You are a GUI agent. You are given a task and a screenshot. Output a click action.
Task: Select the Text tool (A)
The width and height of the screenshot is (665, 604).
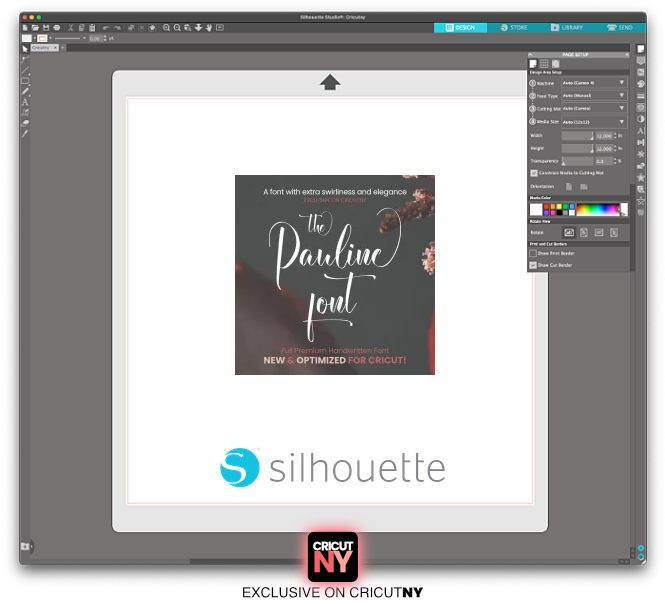click(x=25, y=102)
